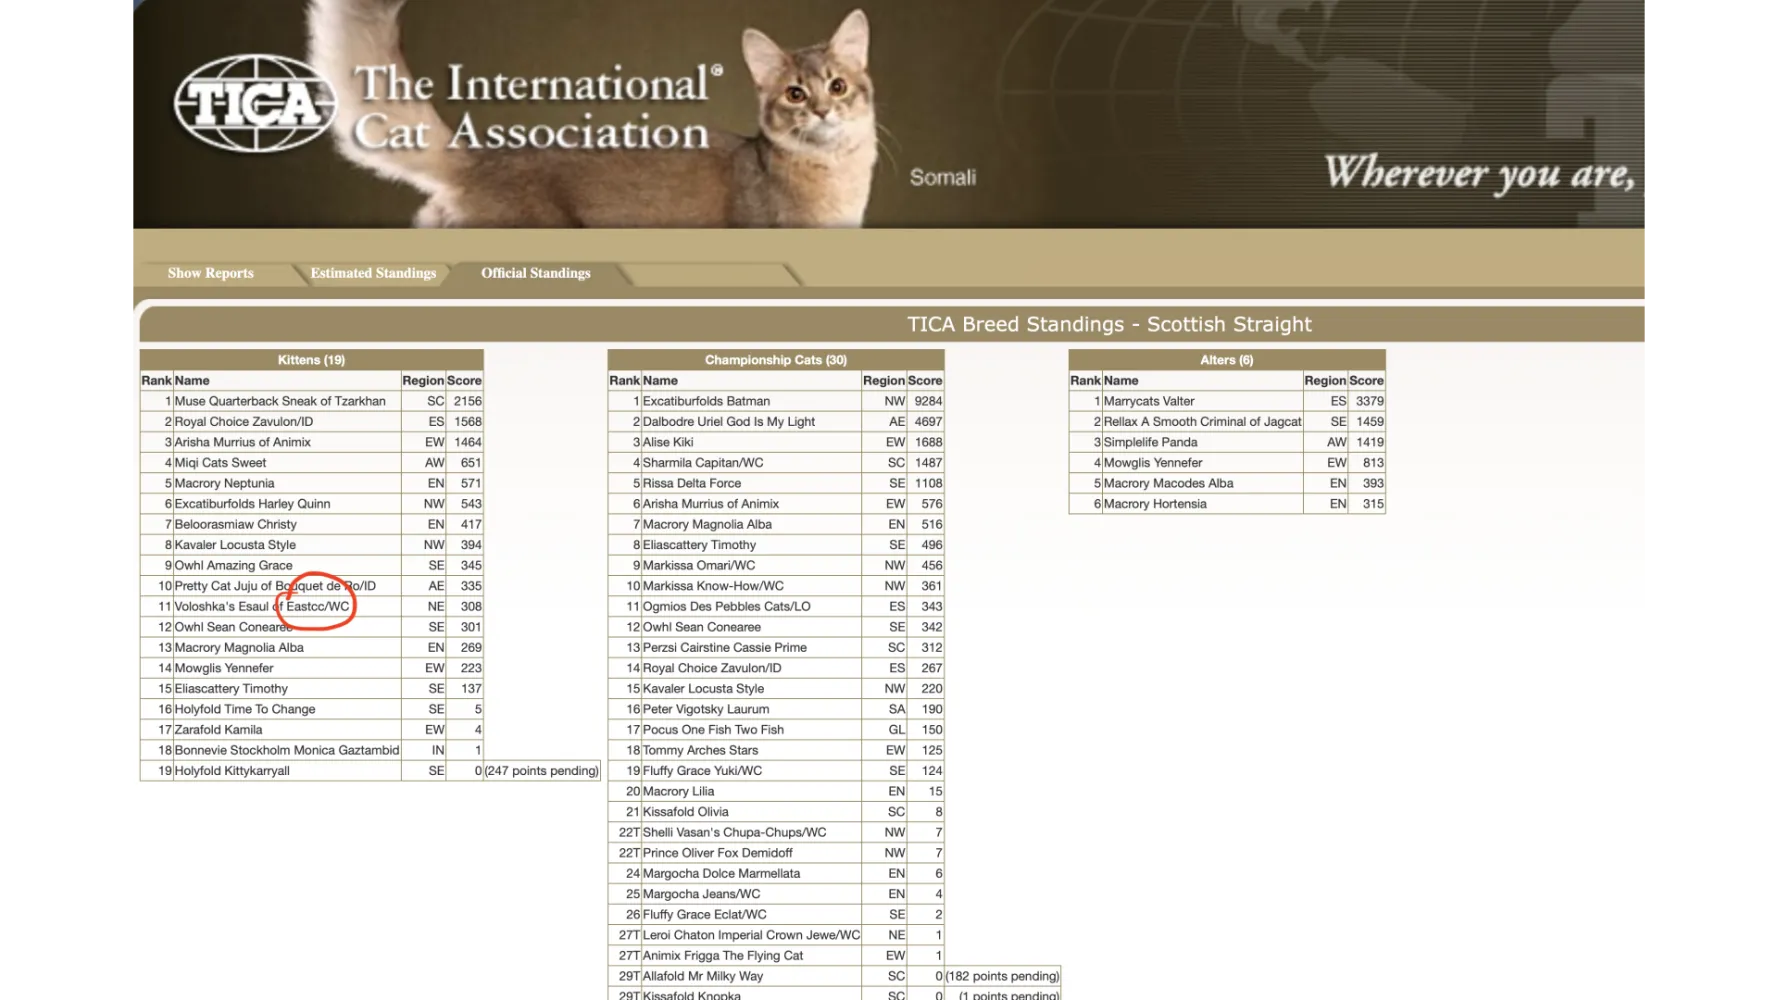Viewport: 1778px width, 1000px height.
Task: Click Pocus One Fish Two Fish entry
Action: (713, 730)
